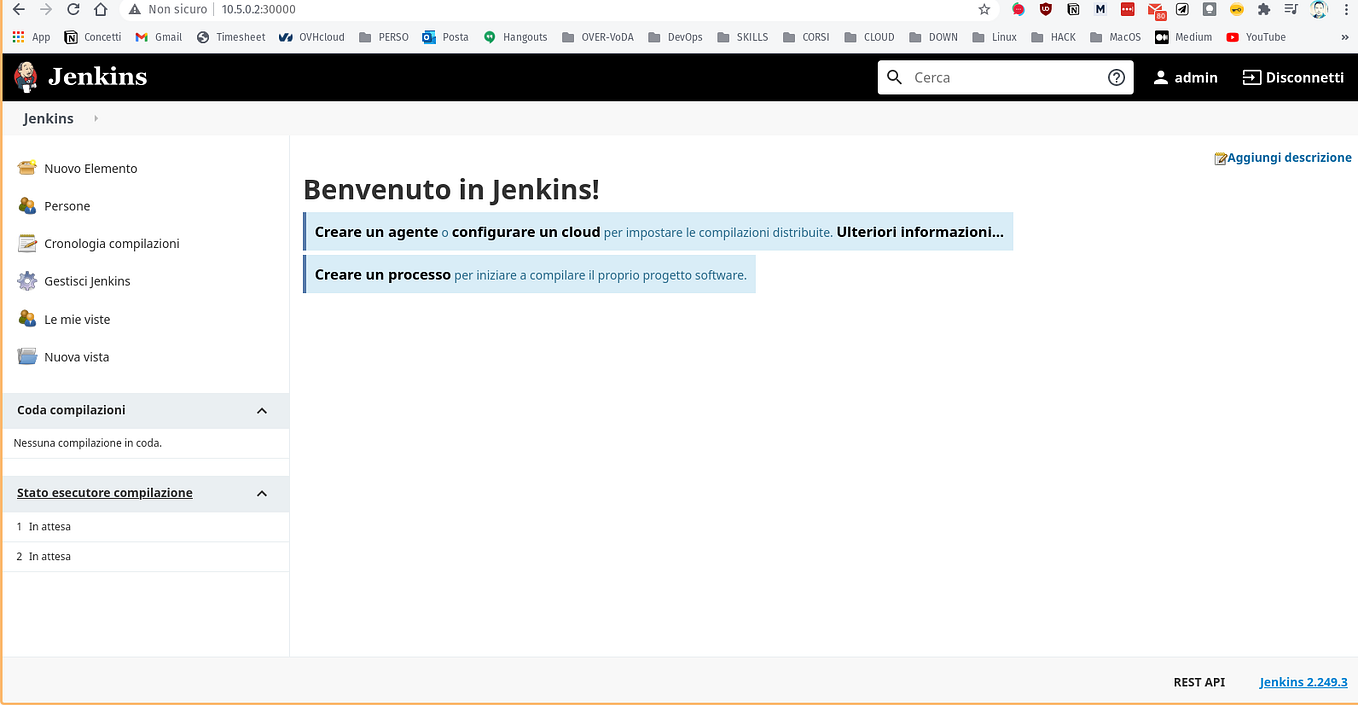Expand the Jenkins breadcrumb arrow
This screenshot has width=1358, height=705.
point(95,118)
